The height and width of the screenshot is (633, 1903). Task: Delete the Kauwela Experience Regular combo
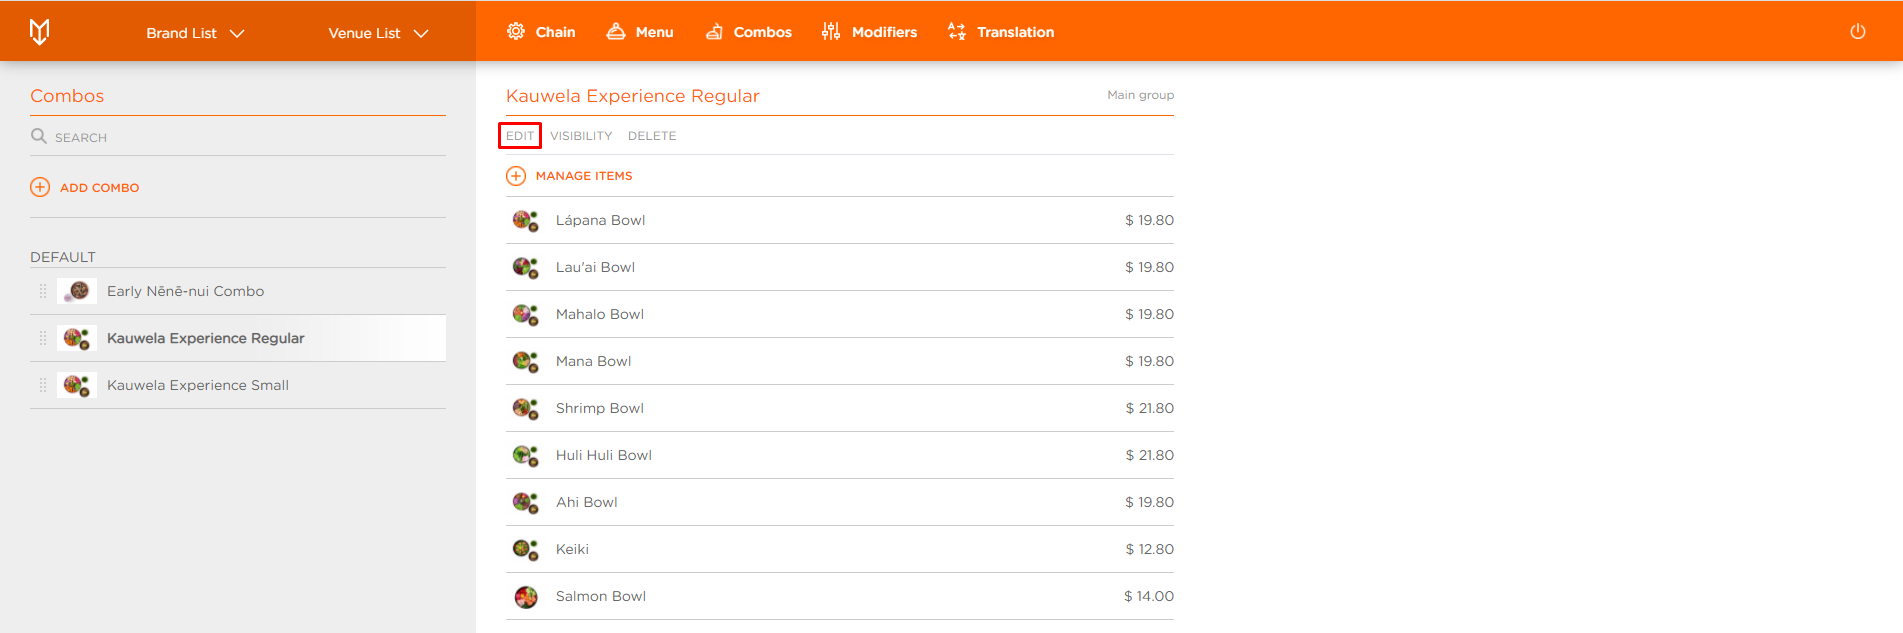tap(652, 136)
